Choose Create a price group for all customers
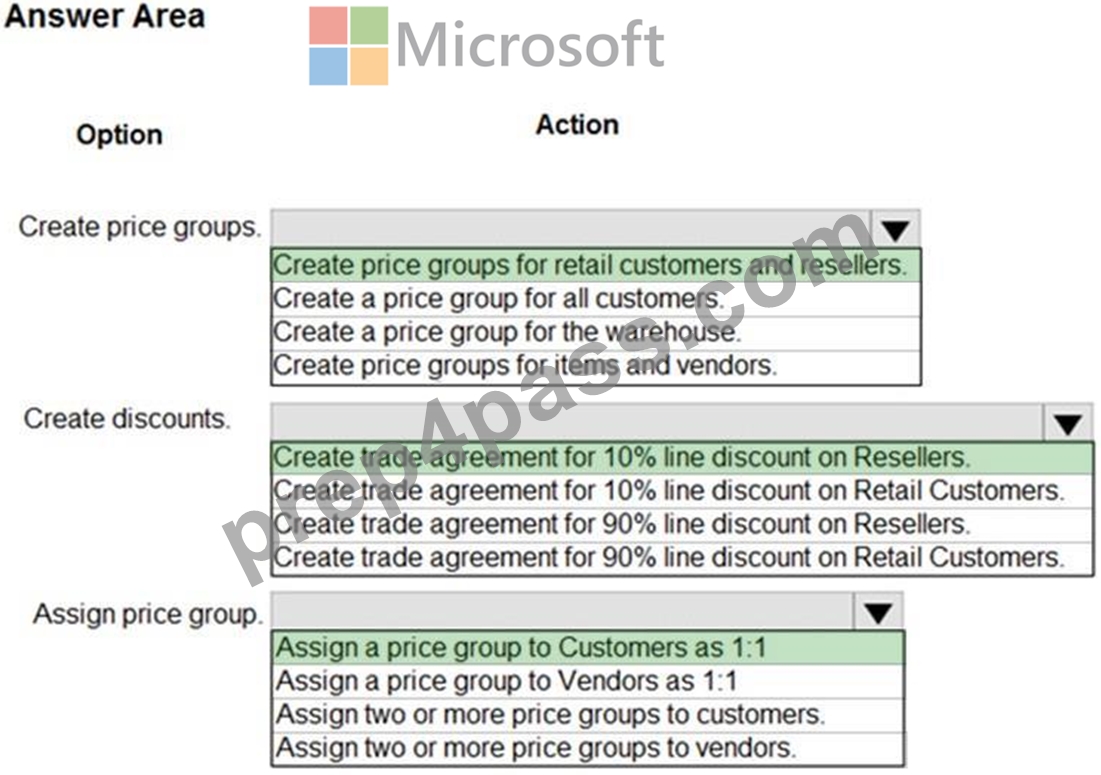Image resolution: width=1101 pixels, height=775 pixels. coord(595,299)
